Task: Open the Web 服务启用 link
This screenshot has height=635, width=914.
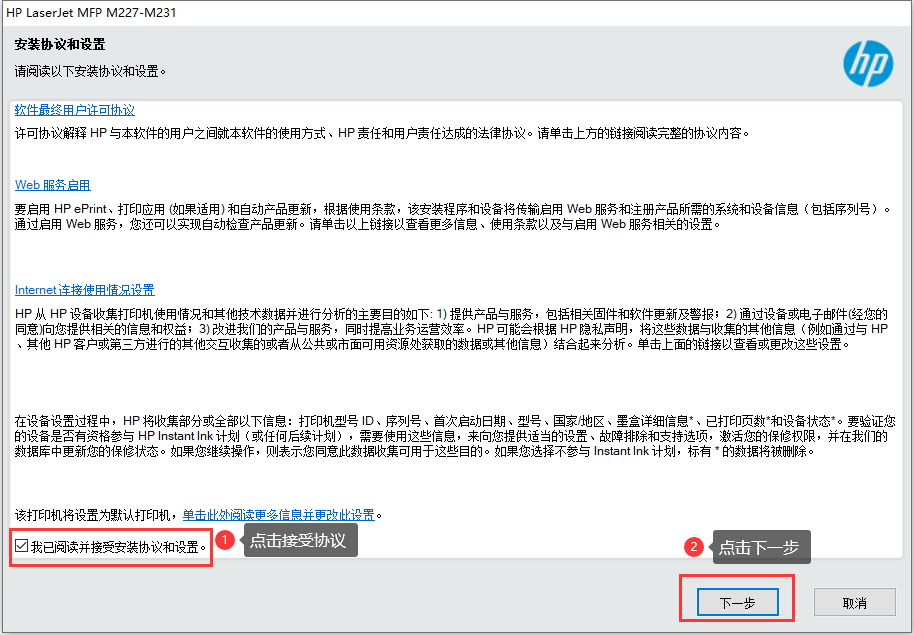Action: coord(53,185)
